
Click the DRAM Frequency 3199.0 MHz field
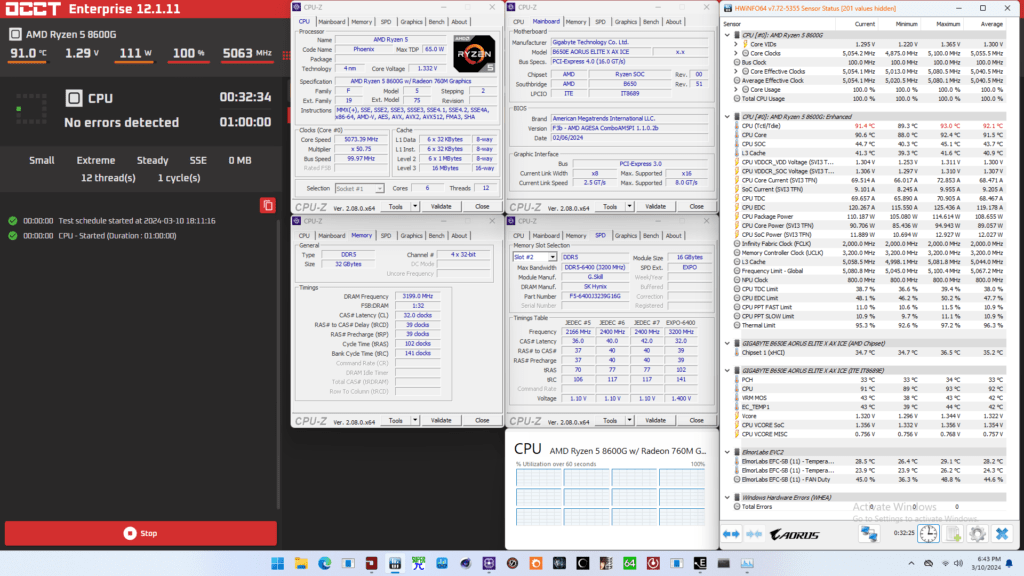click(418, 296)
